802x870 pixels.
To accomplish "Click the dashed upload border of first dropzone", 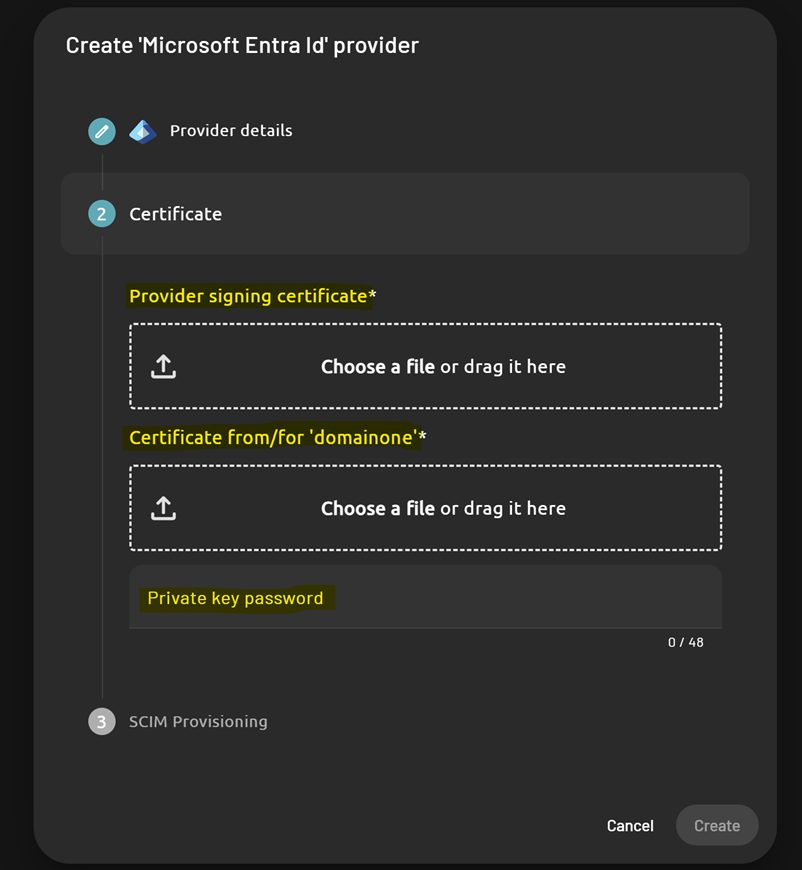I will point(425,322).
